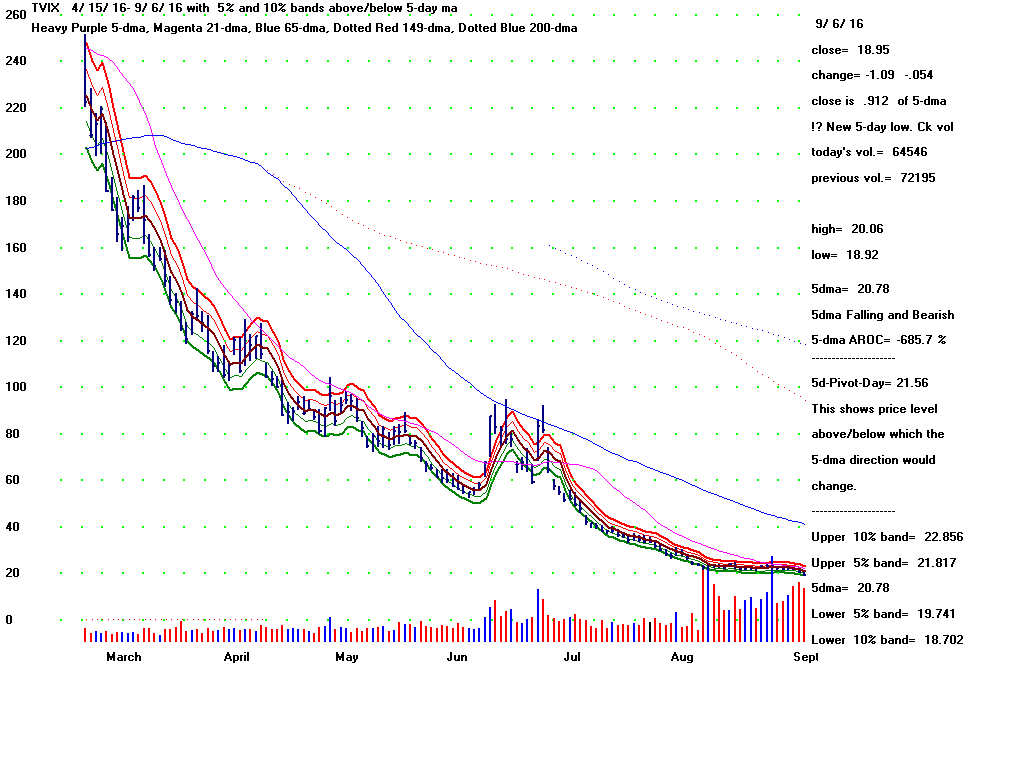Click the 5-dma AROC= -685.7 % reading

[878, 340]
